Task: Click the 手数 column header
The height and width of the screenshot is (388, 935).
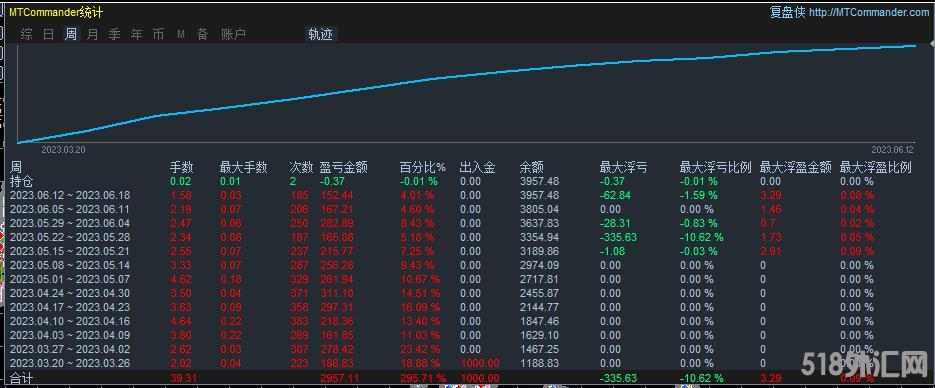Action: pyautogui.click(x=182, y=168)
